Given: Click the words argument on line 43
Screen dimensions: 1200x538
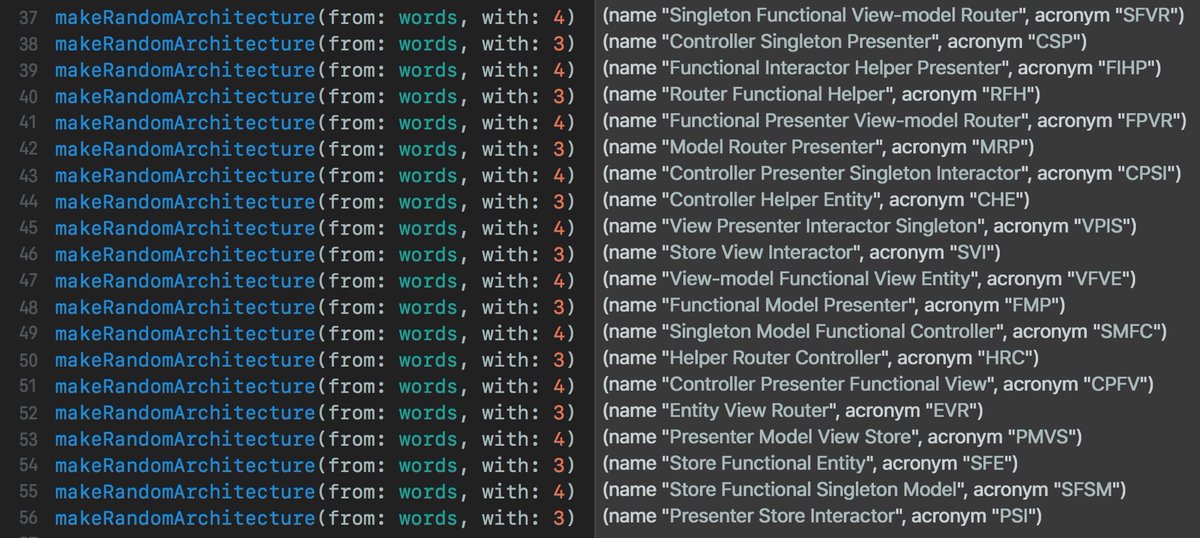Looking at the screenshot, I should click(x=428, y=176).
